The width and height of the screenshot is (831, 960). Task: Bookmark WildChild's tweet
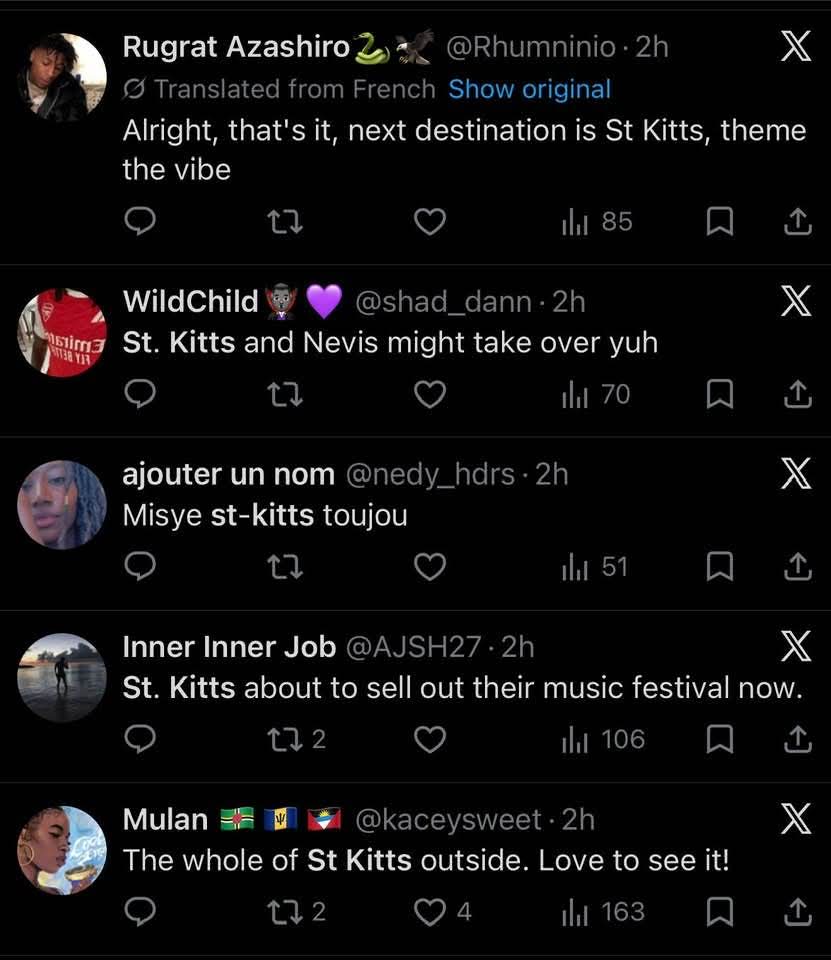click(x=720, y=395)
